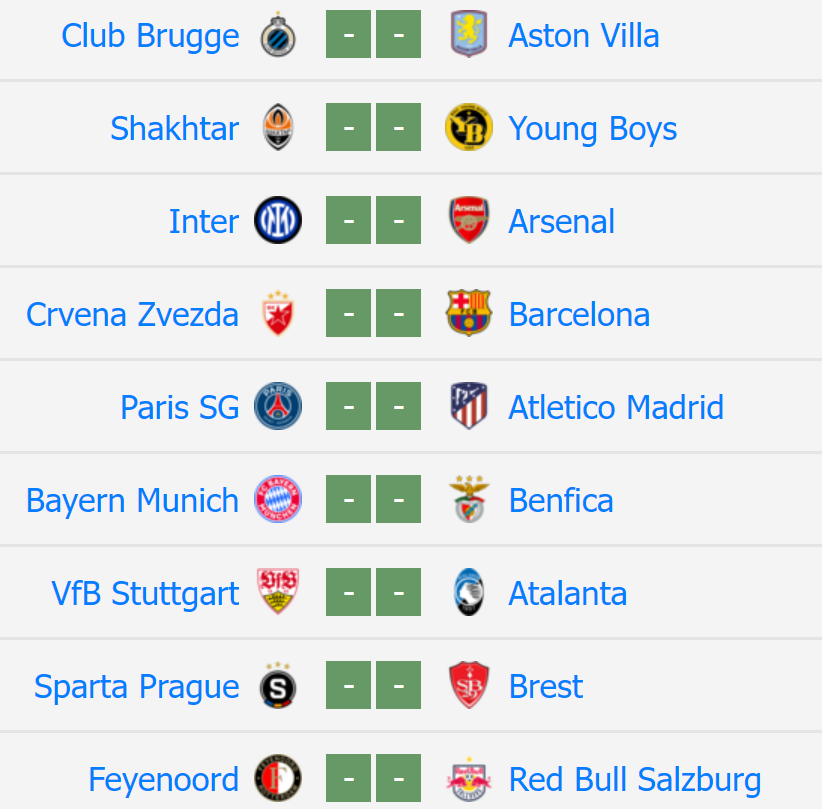Click Feyenoord home score box
This screenshot has width=822, height=809.
[348, 778]
